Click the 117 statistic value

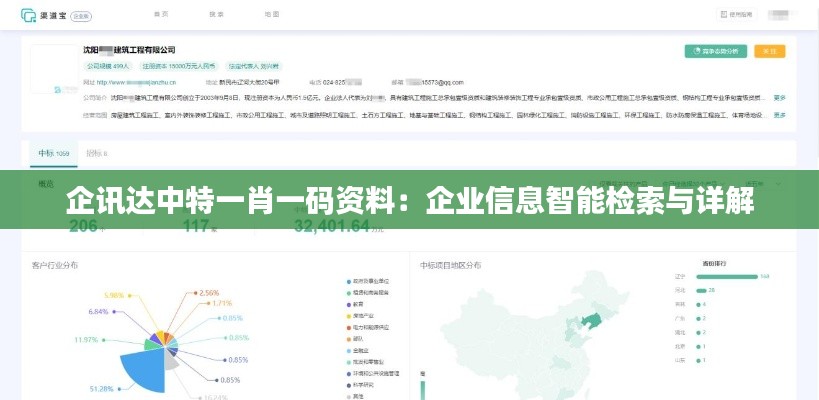point(196,227)
